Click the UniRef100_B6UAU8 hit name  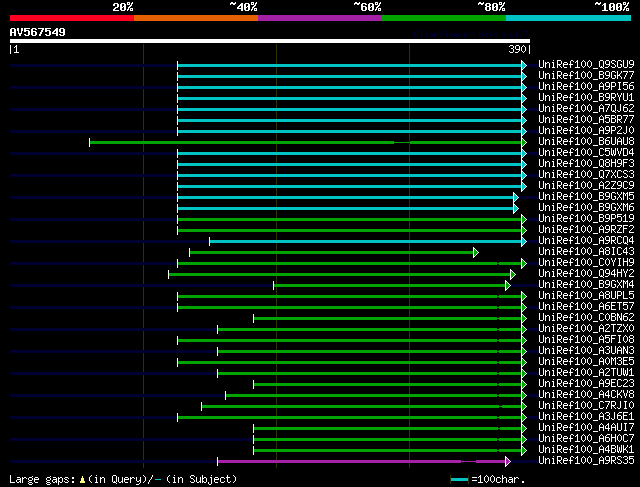[x=586, y=142]
